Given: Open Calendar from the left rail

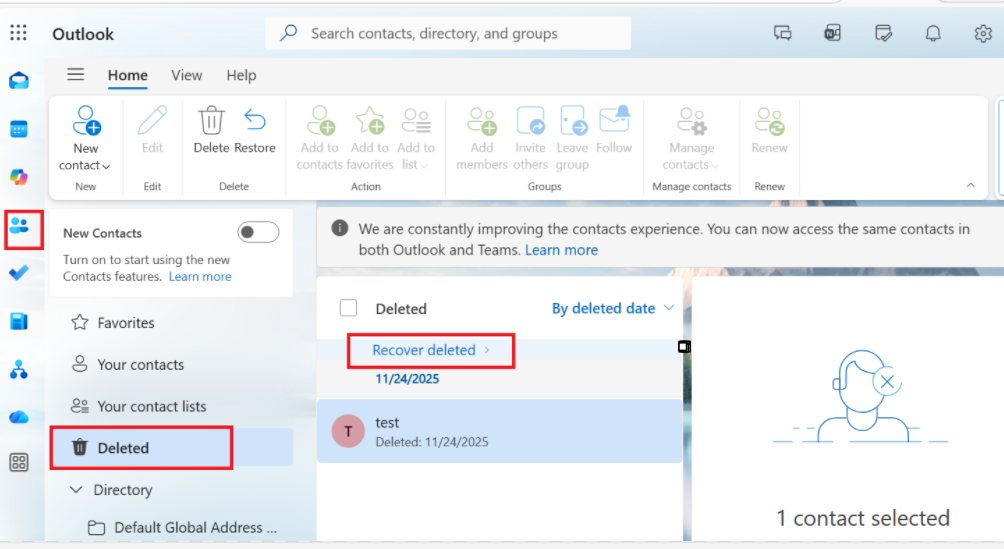Looking at the screenshot, I should tap(19, 129).
